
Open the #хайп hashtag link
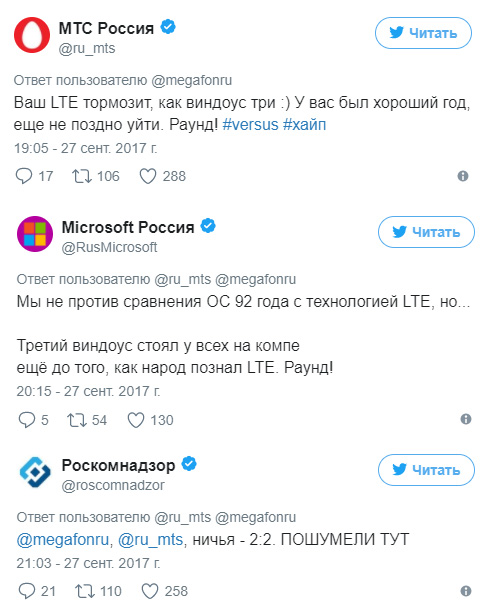304,125
